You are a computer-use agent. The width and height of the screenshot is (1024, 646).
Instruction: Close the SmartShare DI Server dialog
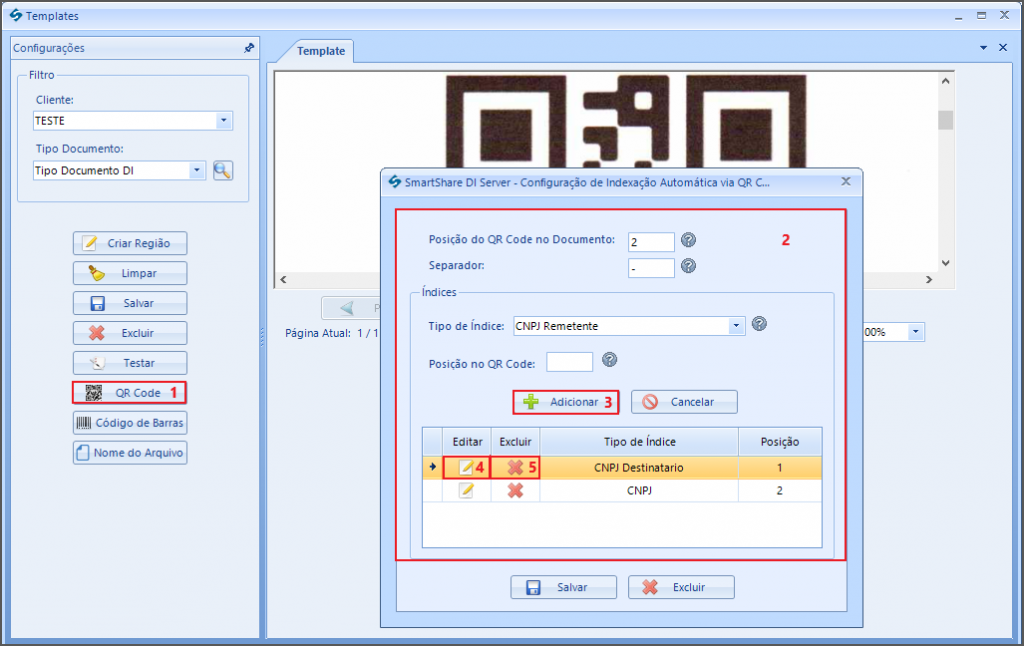tap(846, 182)
